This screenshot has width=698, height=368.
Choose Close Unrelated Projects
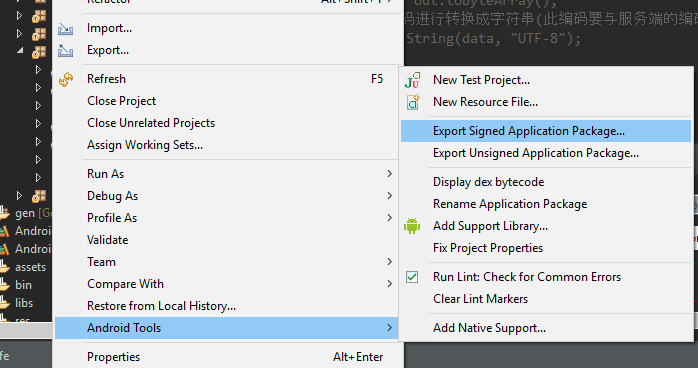coord(151,123)
